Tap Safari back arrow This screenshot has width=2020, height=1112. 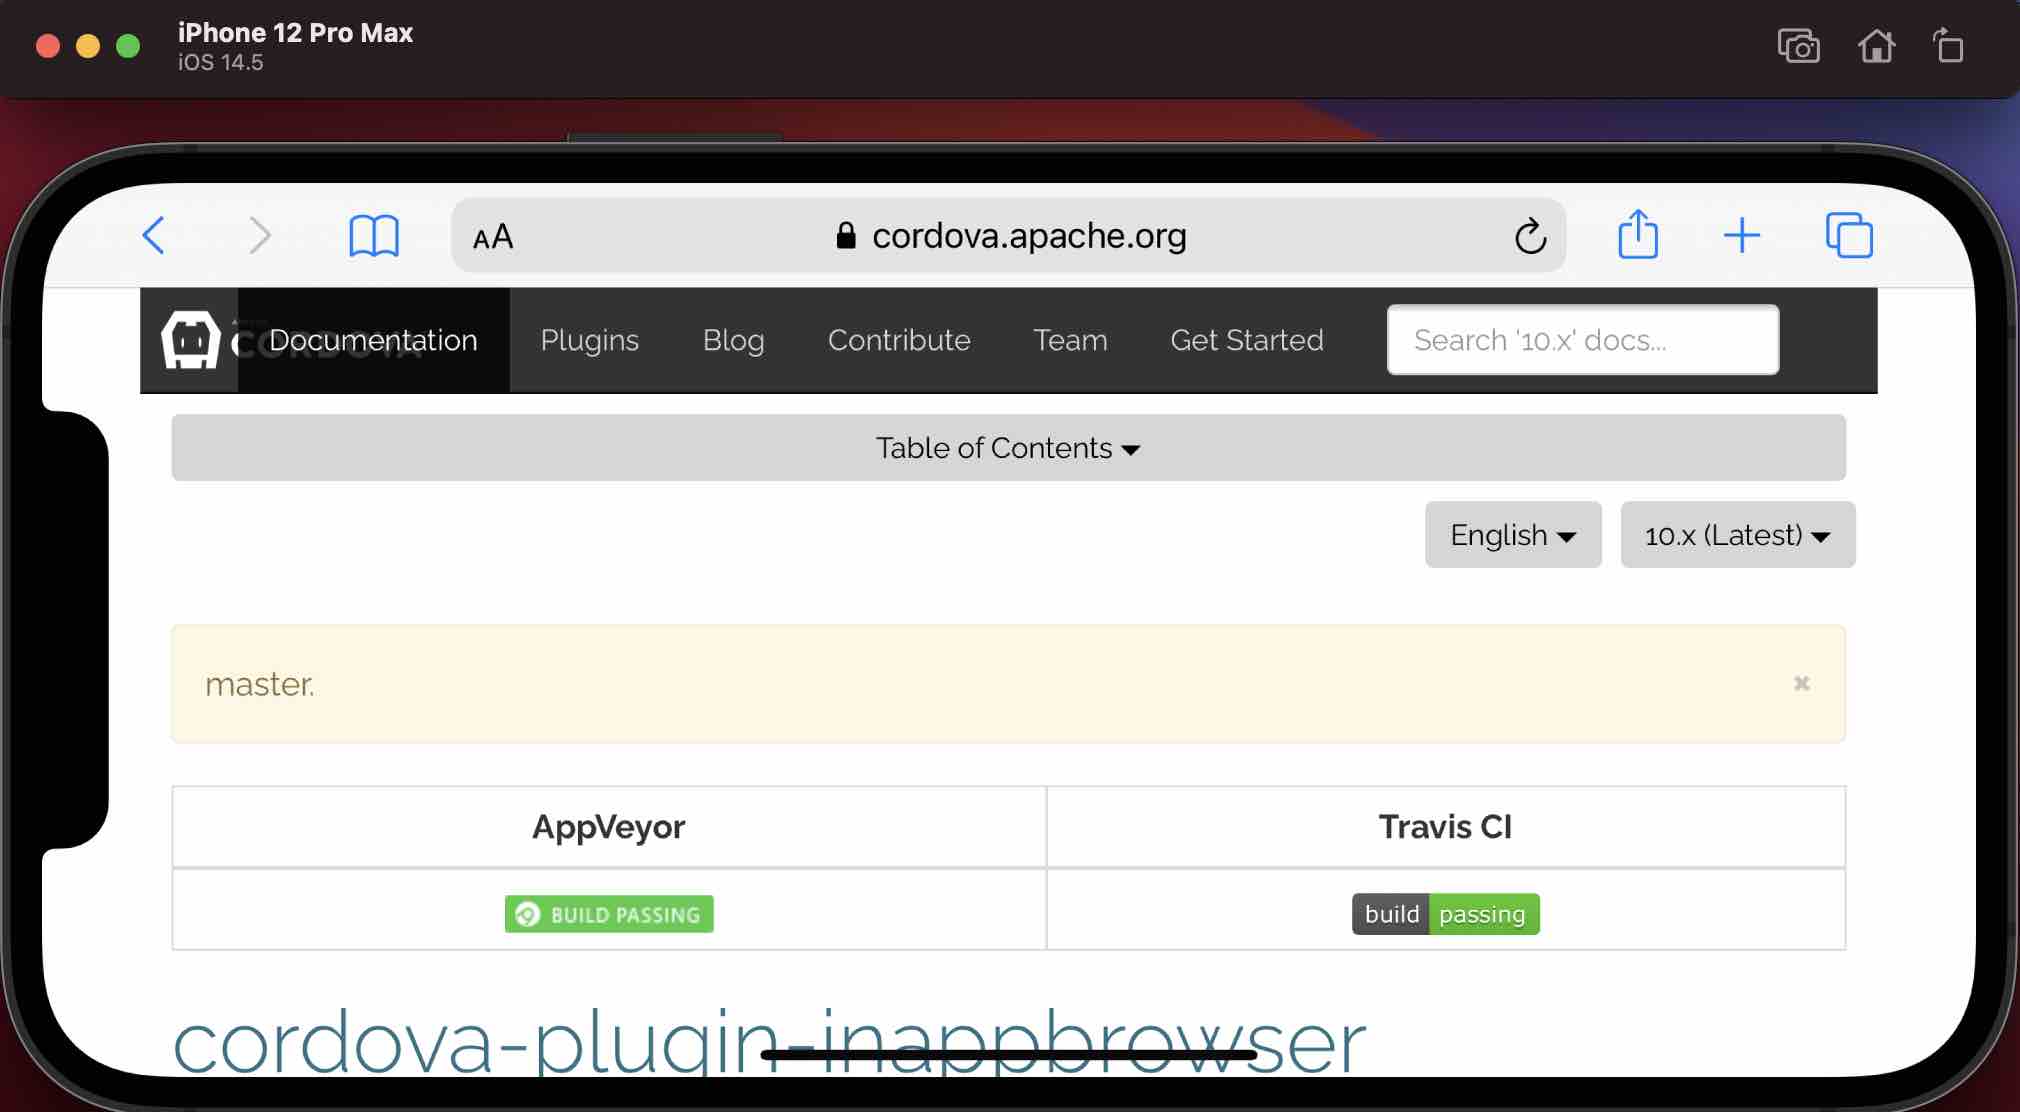[154, 236]
